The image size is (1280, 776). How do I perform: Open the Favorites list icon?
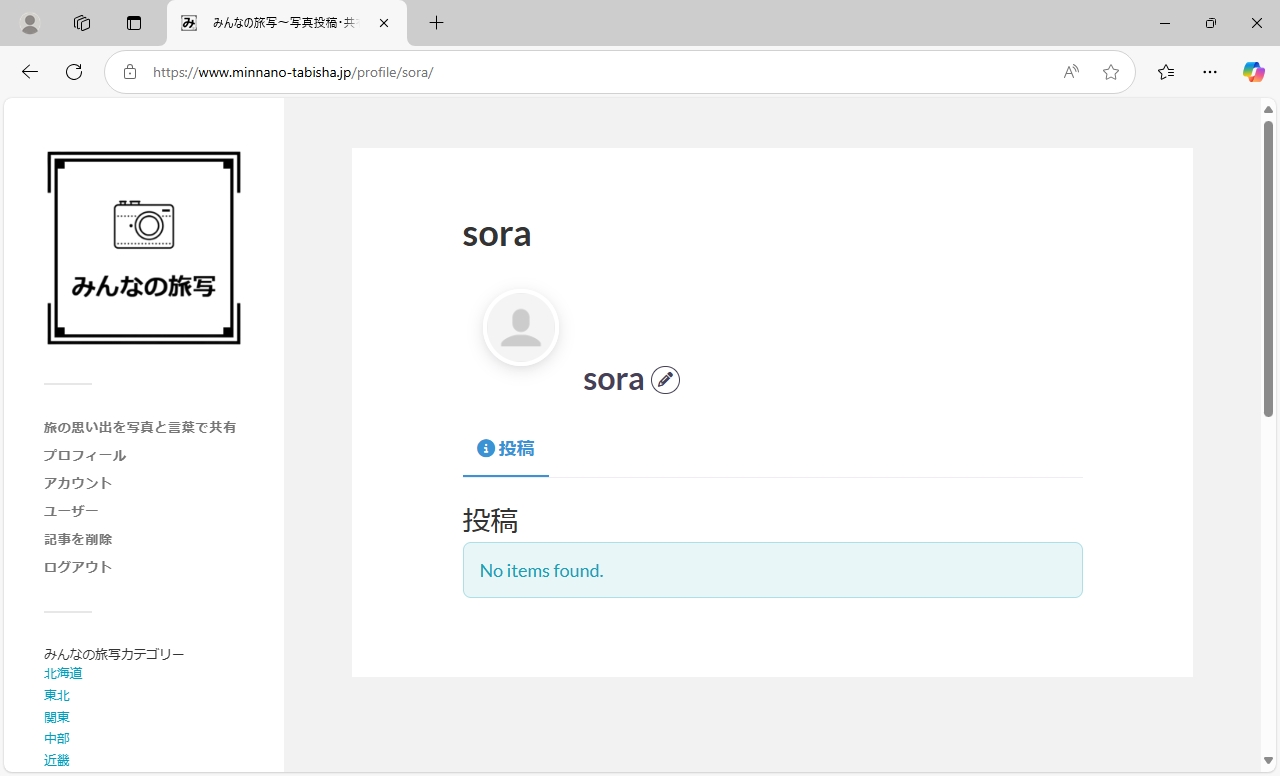1166,72
